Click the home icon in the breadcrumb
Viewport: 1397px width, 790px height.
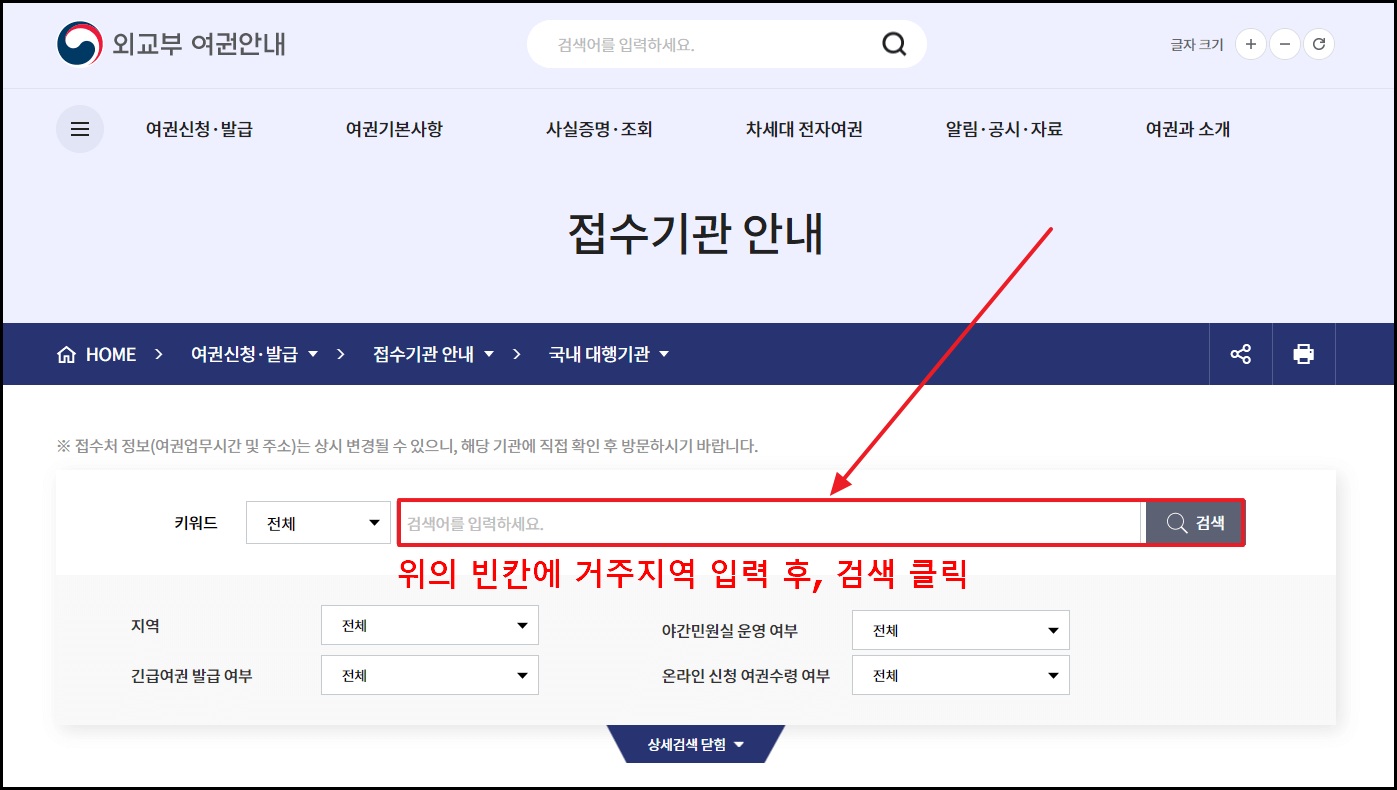click(66, 354)
